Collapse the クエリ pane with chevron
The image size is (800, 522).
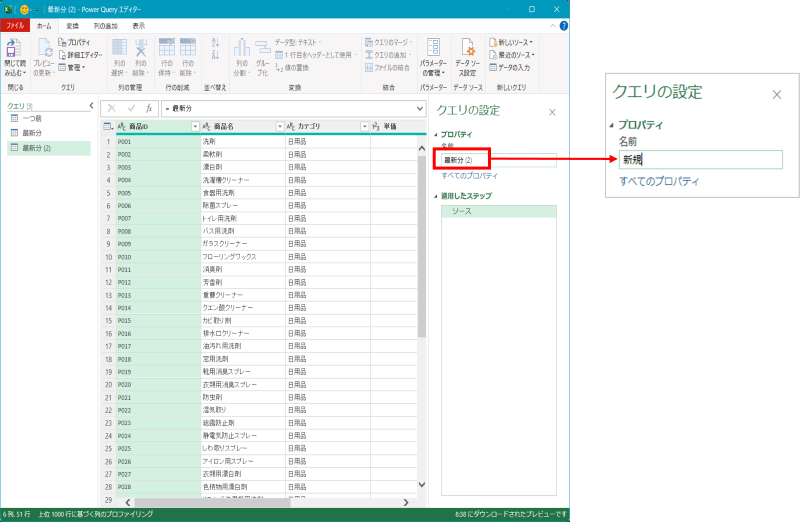coord(91,106)
